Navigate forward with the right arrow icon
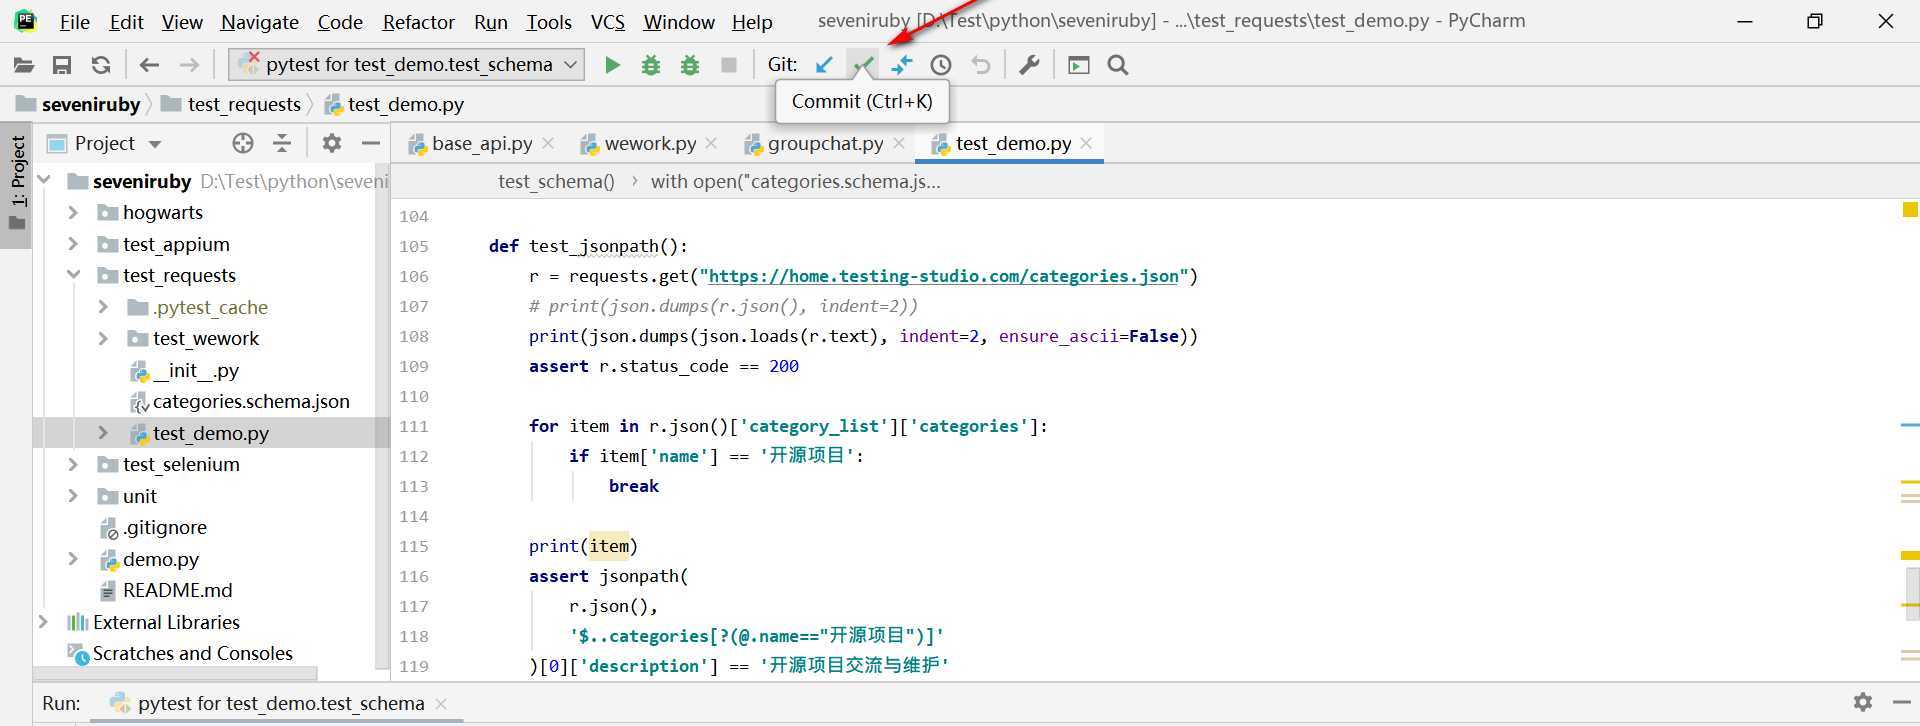 pos(189,65)
